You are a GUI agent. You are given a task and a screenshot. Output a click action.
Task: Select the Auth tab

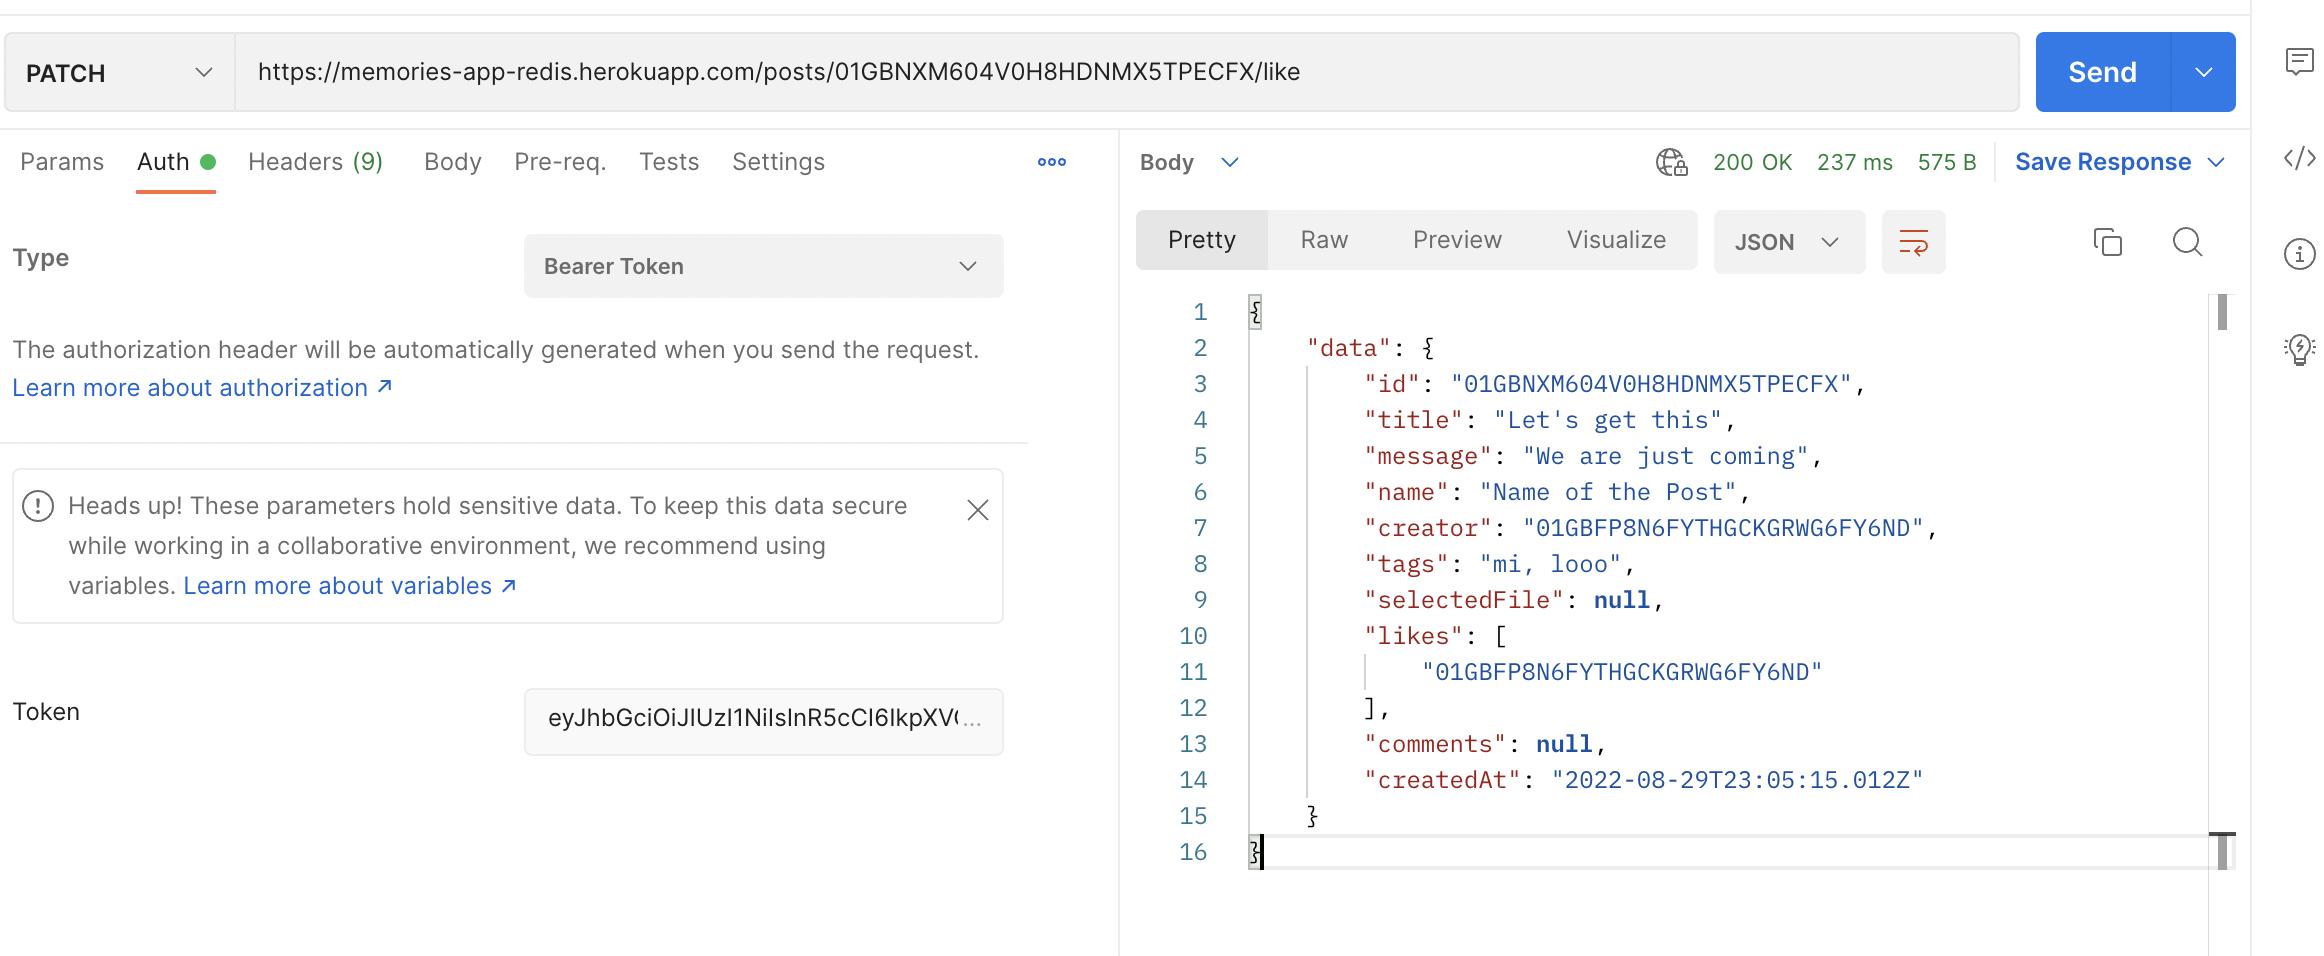coord(176,162)
